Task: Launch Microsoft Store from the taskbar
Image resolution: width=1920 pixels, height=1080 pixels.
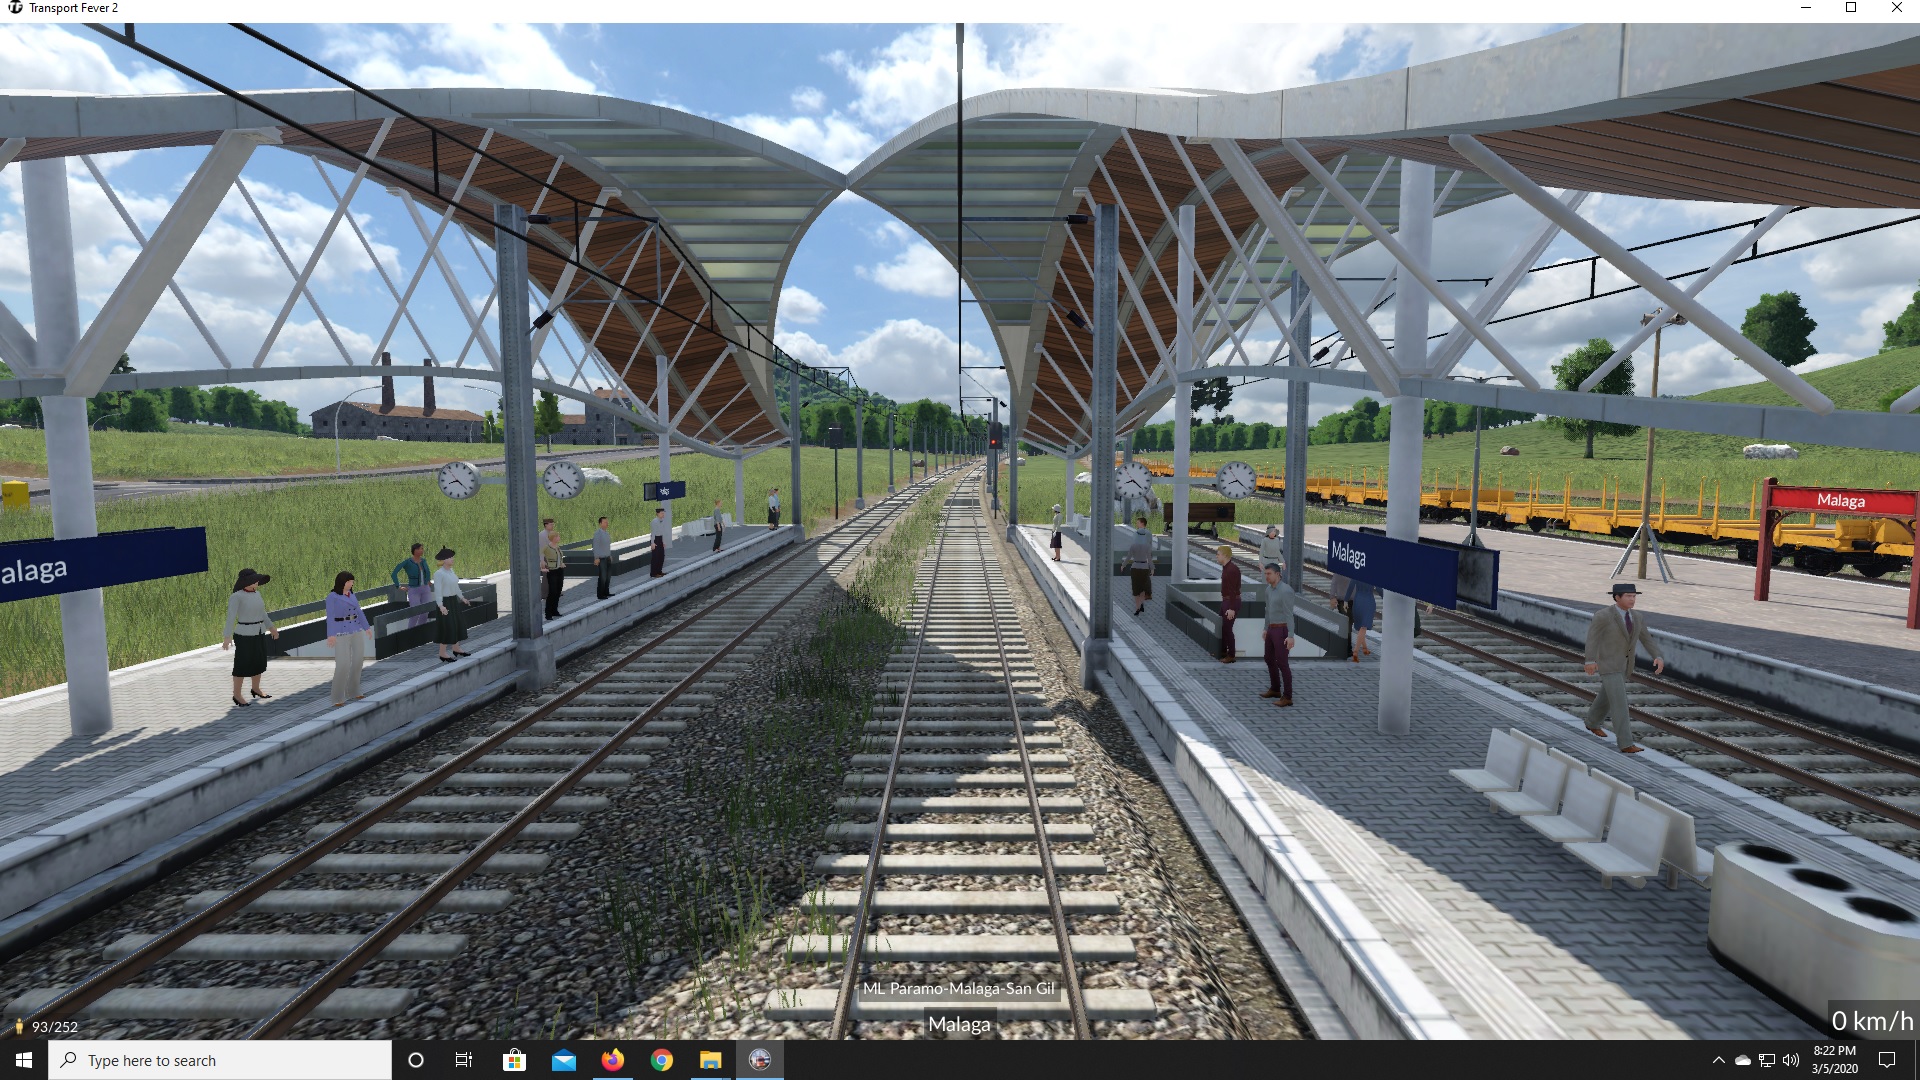Action: click(514, 1060)
